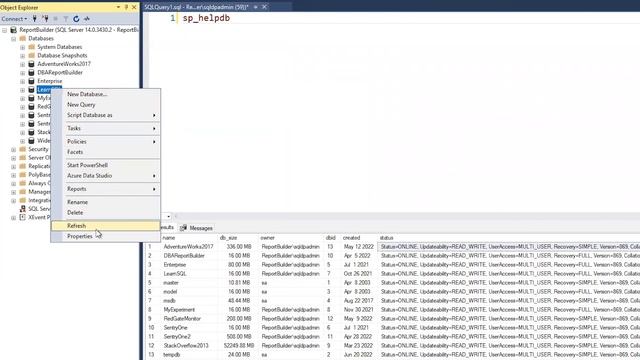Click the Security folder icon
The width and height of the screenshot is (640, 360).
[23, 149]
